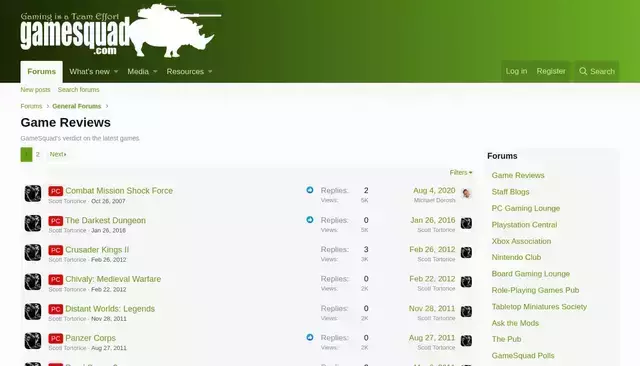This screenshot has width=640, height=366.
Task: Click the Register button
Action: 551,71
